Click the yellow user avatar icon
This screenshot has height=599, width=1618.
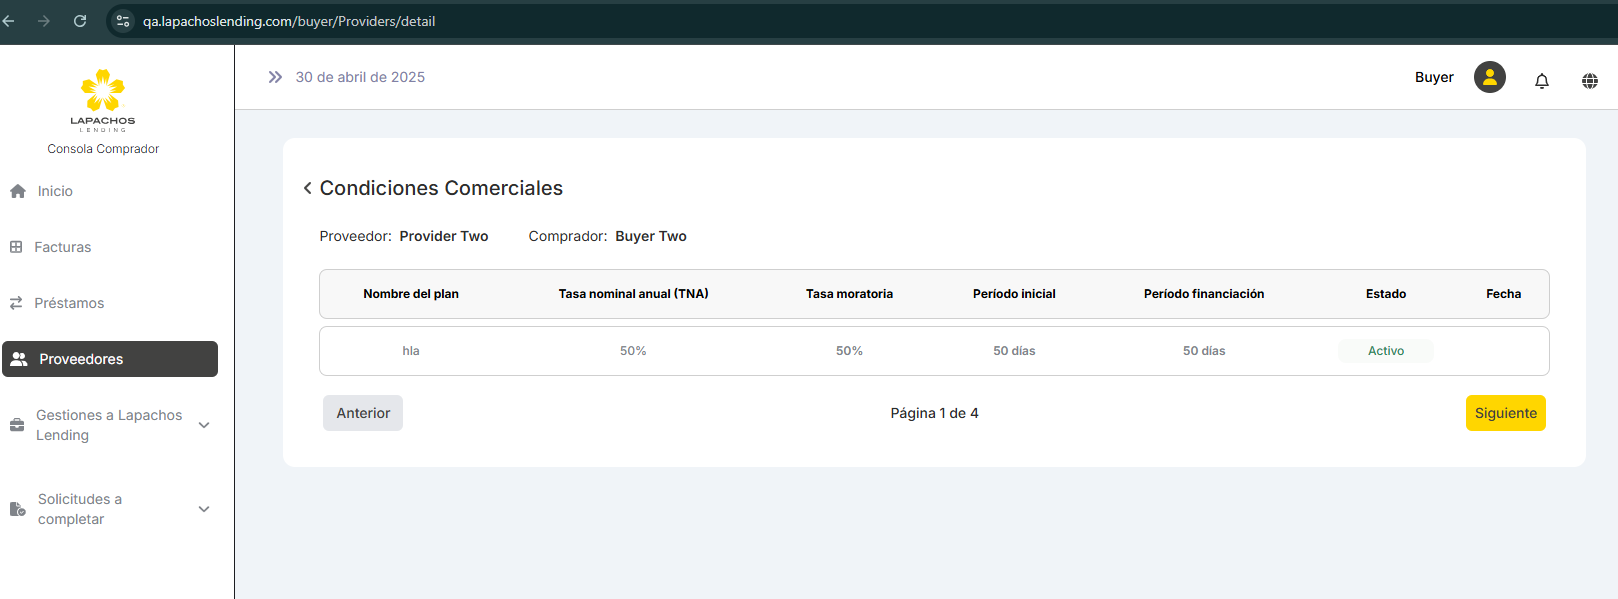tap(1489, 77)
